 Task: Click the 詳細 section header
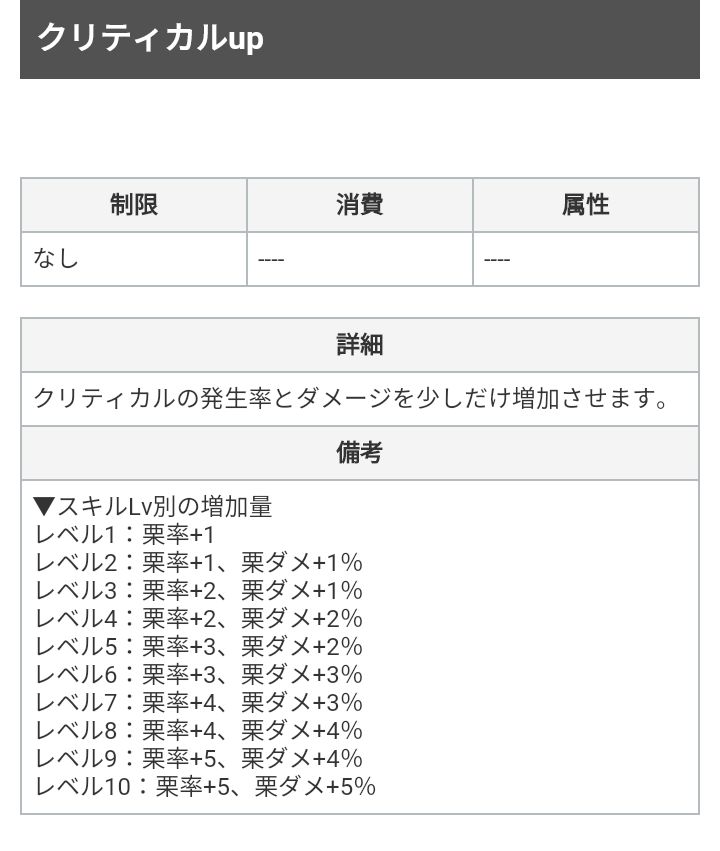pyautogui.click(x=360, y=345)
